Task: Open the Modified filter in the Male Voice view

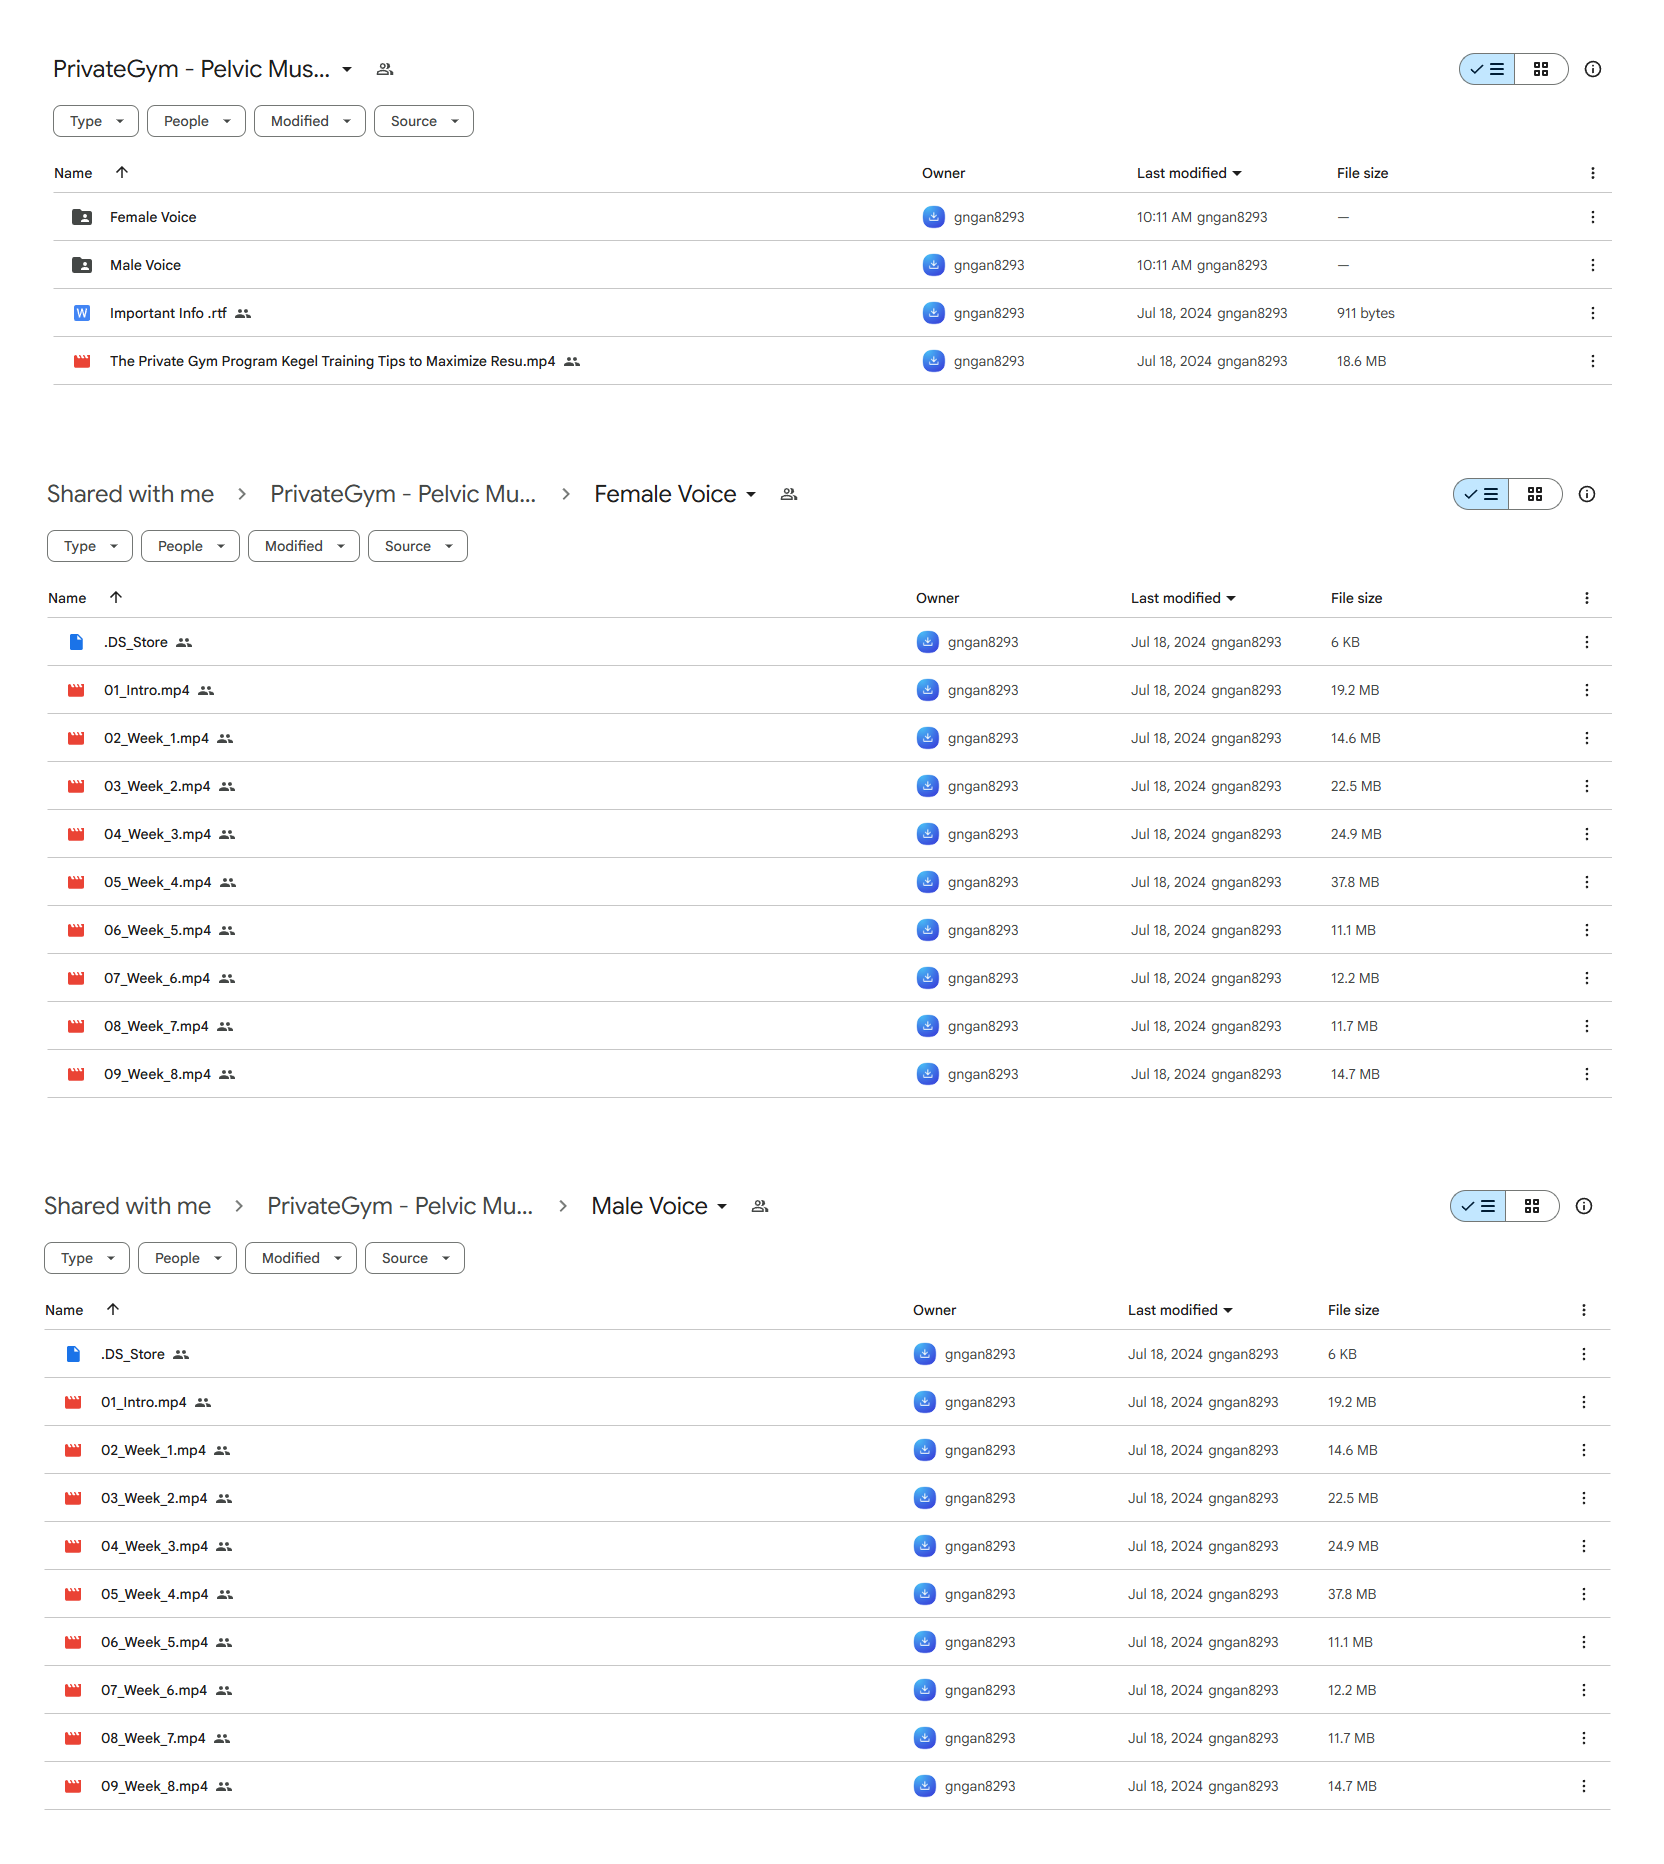Action: [x=301, y=1258]
